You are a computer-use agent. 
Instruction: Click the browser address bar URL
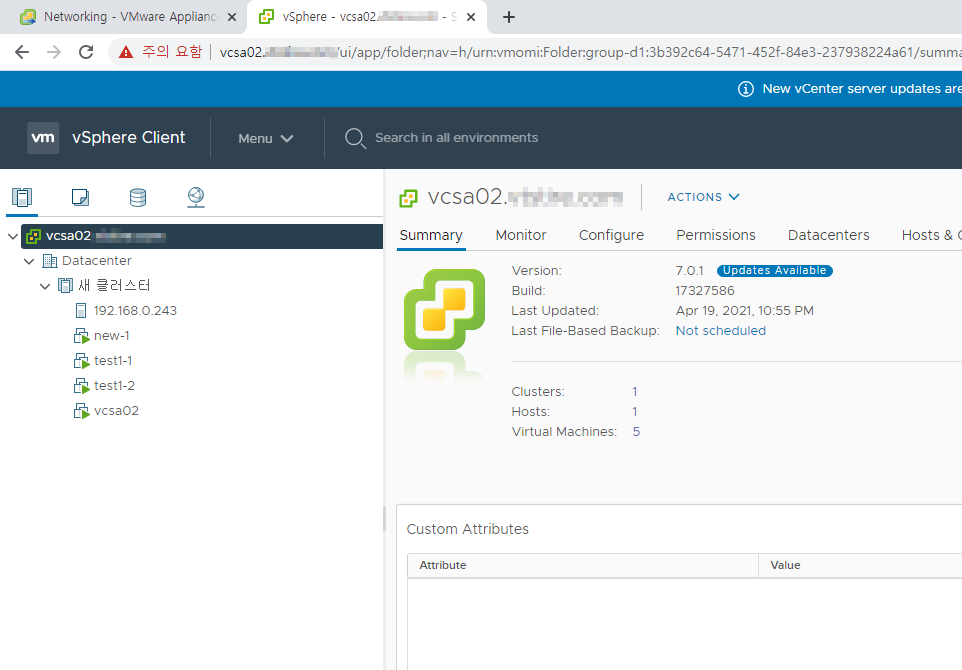pos(590,52)
